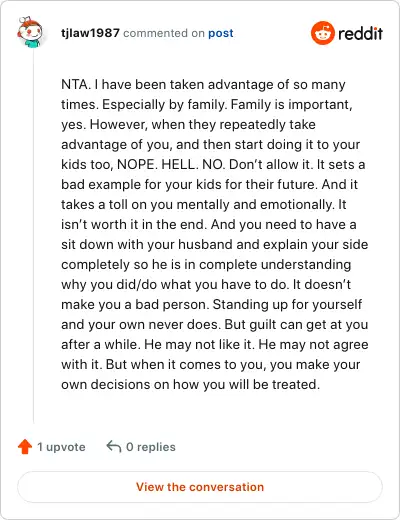Image resolution: width=400 pixels, height=520 pixels.
Task: Click the final line ending "will be treated."
Action: (x=190, y=385)
